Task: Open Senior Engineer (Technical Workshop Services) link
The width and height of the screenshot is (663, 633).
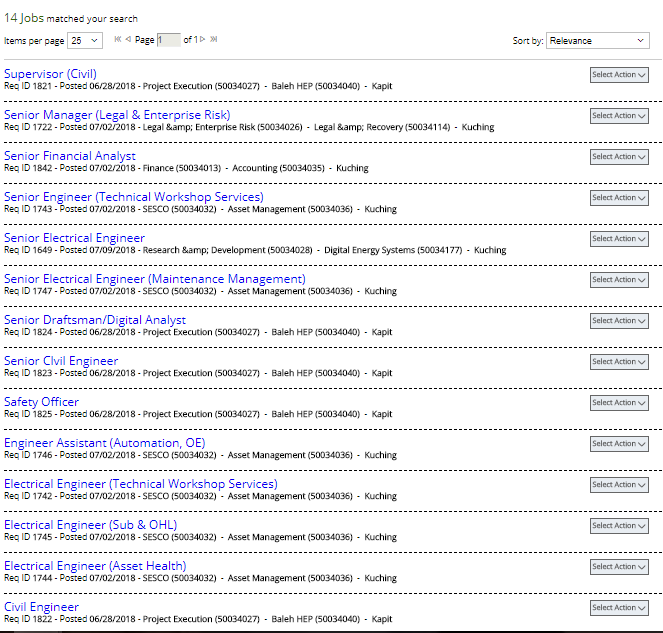Action: click(134, 197)
